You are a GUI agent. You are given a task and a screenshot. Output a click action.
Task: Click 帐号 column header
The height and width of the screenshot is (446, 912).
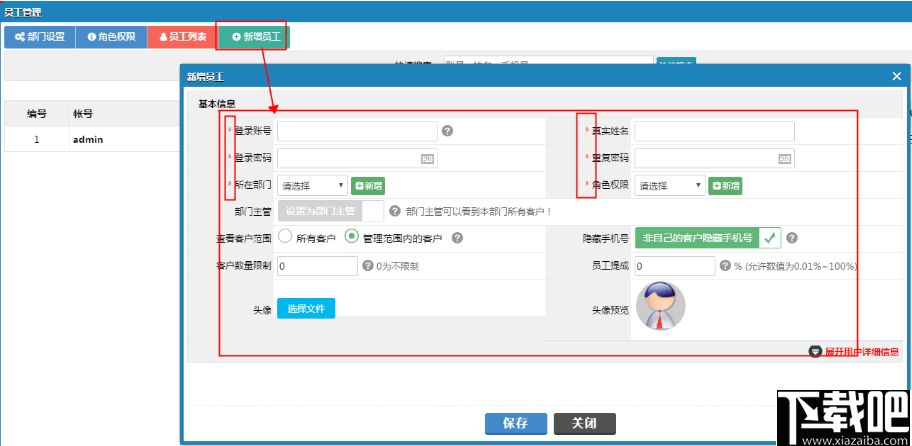83,113
